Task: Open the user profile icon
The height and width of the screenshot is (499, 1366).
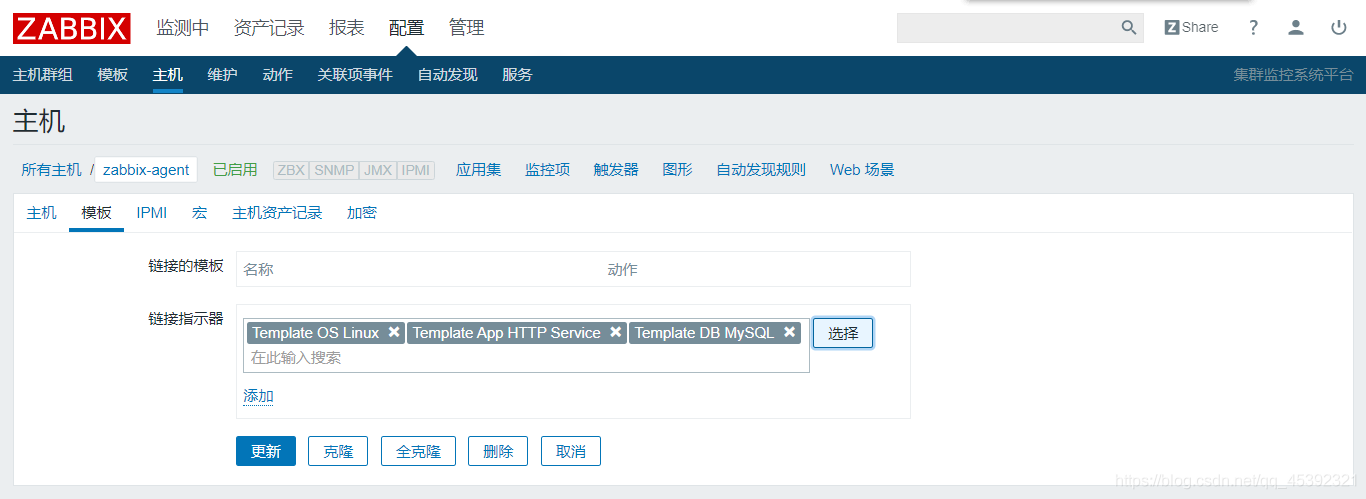Action: 1296,28
